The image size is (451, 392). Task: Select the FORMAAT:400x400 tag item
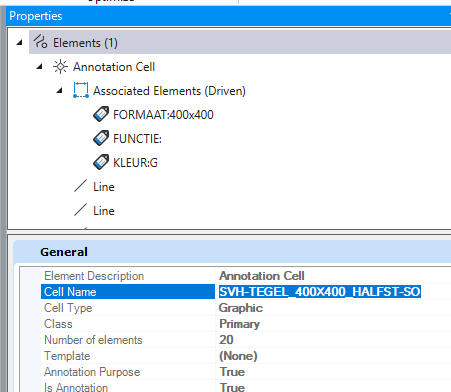point(163,115)
